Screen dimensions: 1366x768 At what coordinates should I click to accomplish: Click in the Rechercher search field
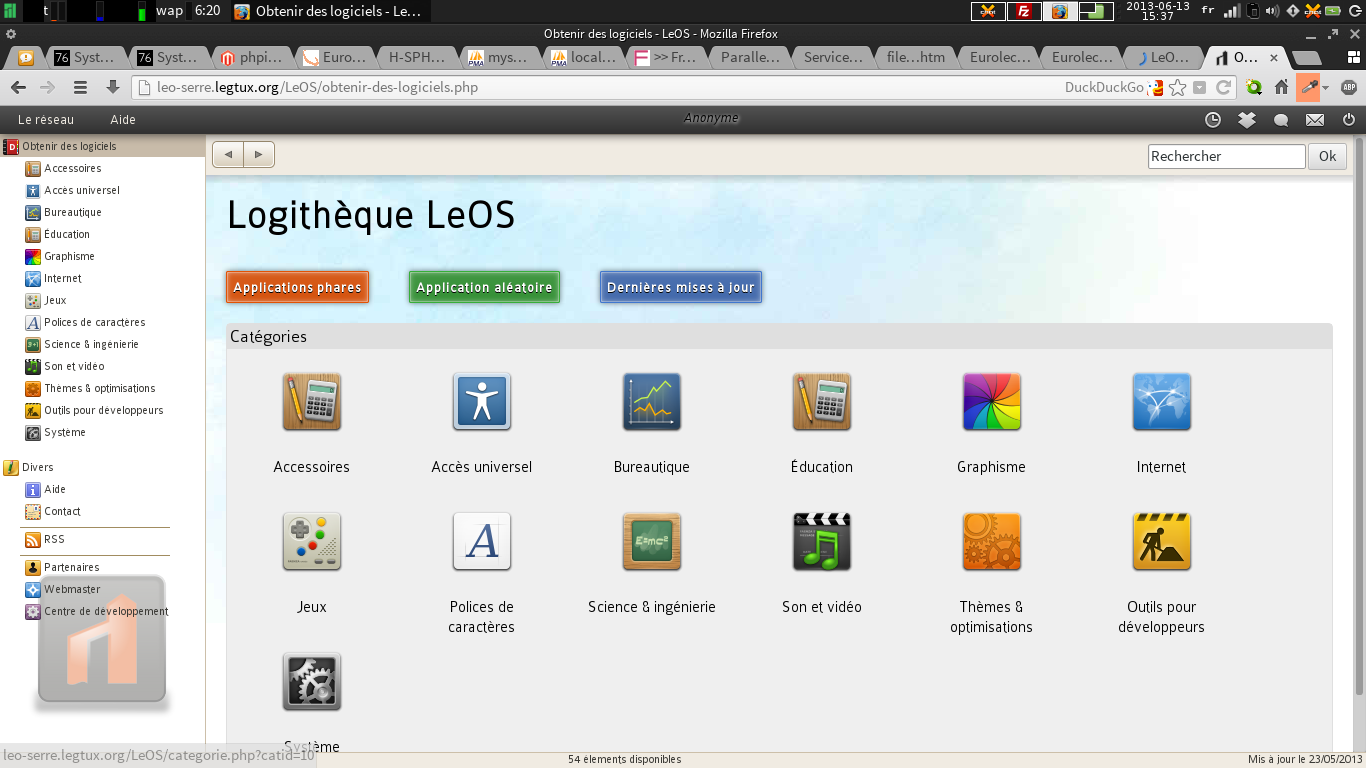coord(1226,156)
